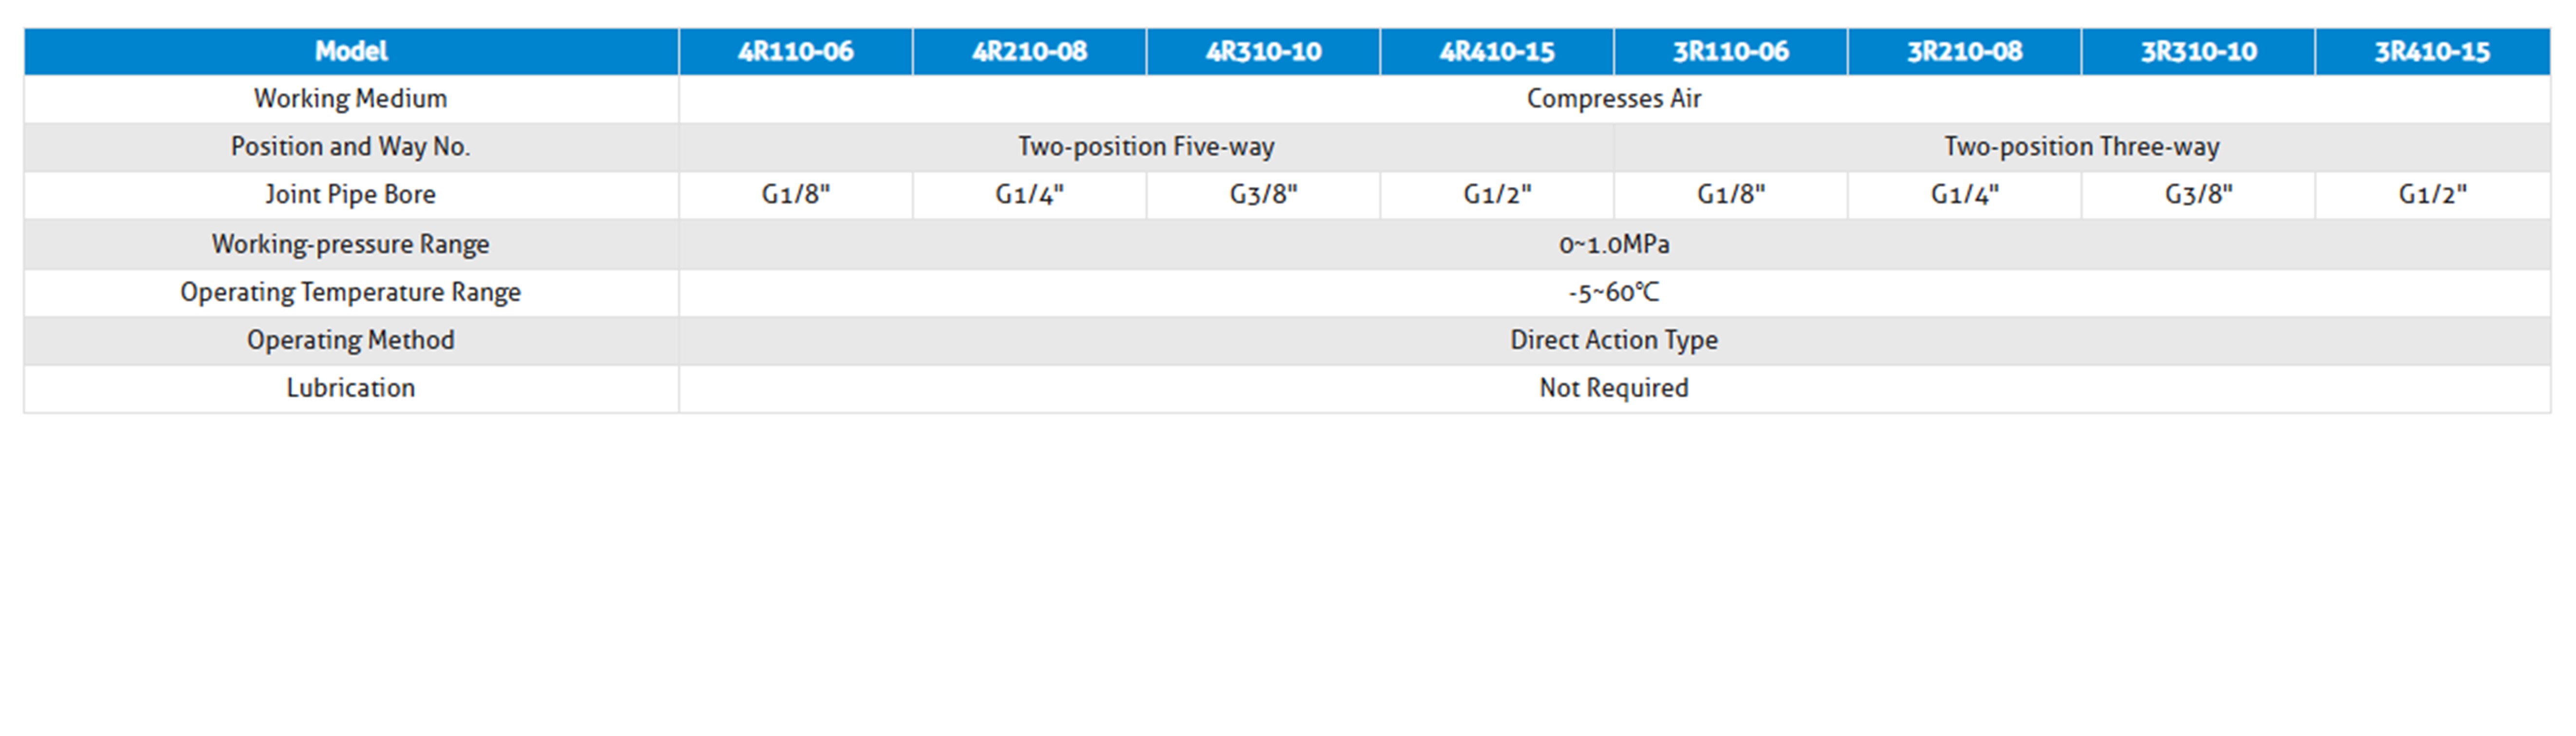Select the Compresses Air cell
2576x736 pixels.
[x=1614, y=99]
